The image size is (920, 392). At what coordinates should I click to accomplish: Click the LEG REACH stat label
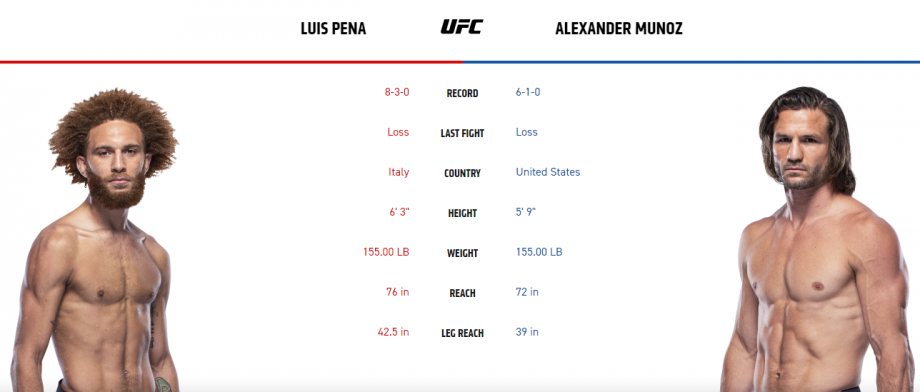point(462,333)
